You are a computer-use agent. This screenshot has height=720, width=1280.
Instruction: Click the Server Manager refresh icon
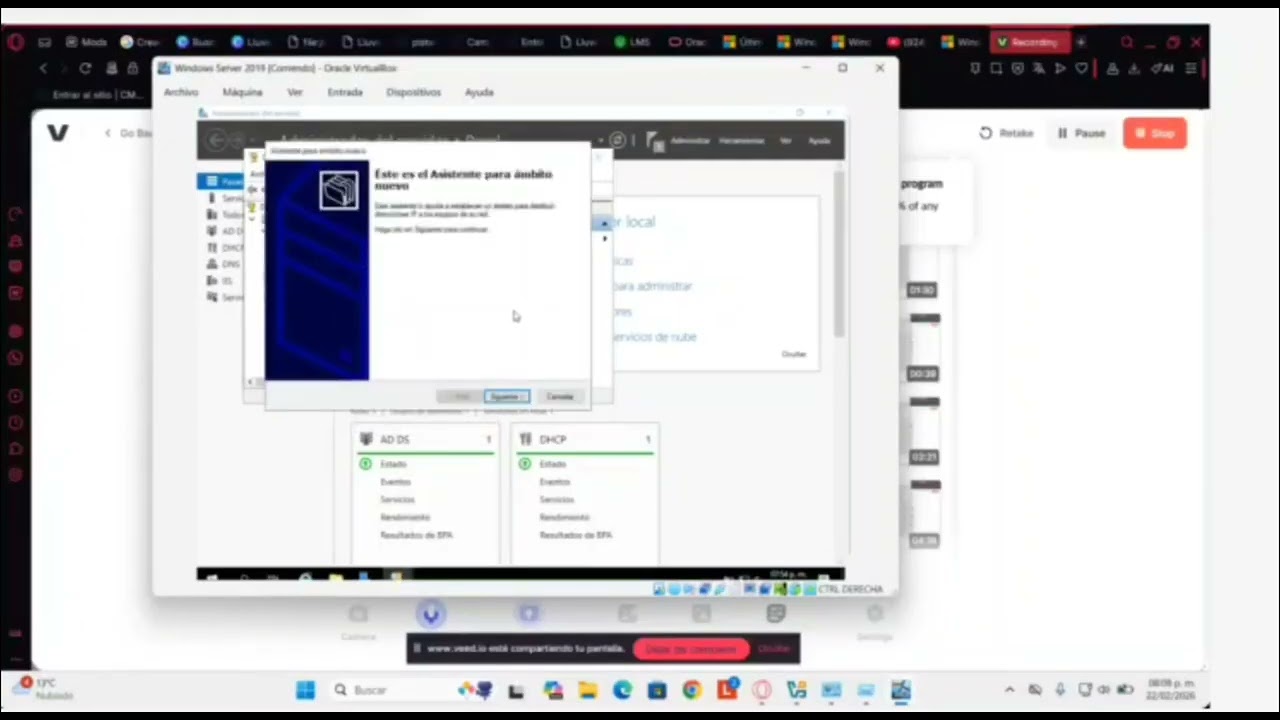point(618,141)
